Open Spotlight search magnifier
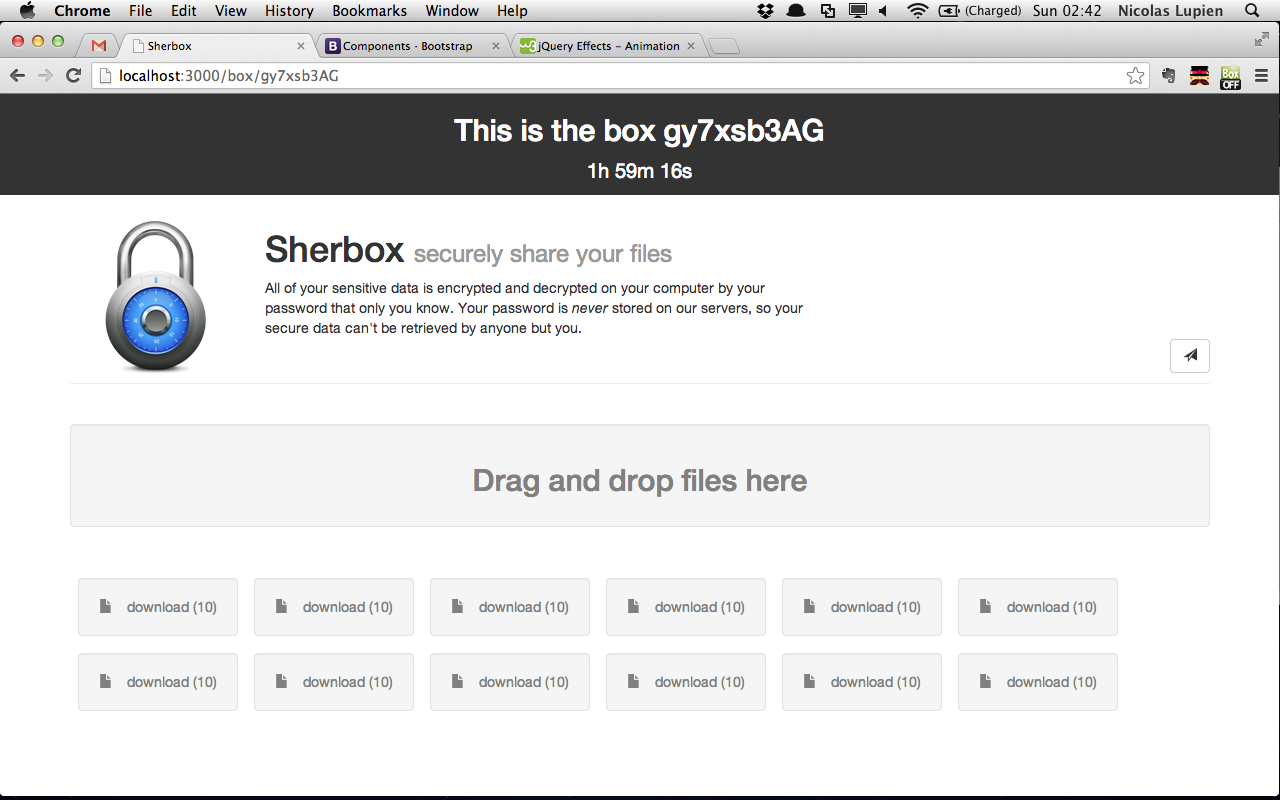 point(1252,11)
